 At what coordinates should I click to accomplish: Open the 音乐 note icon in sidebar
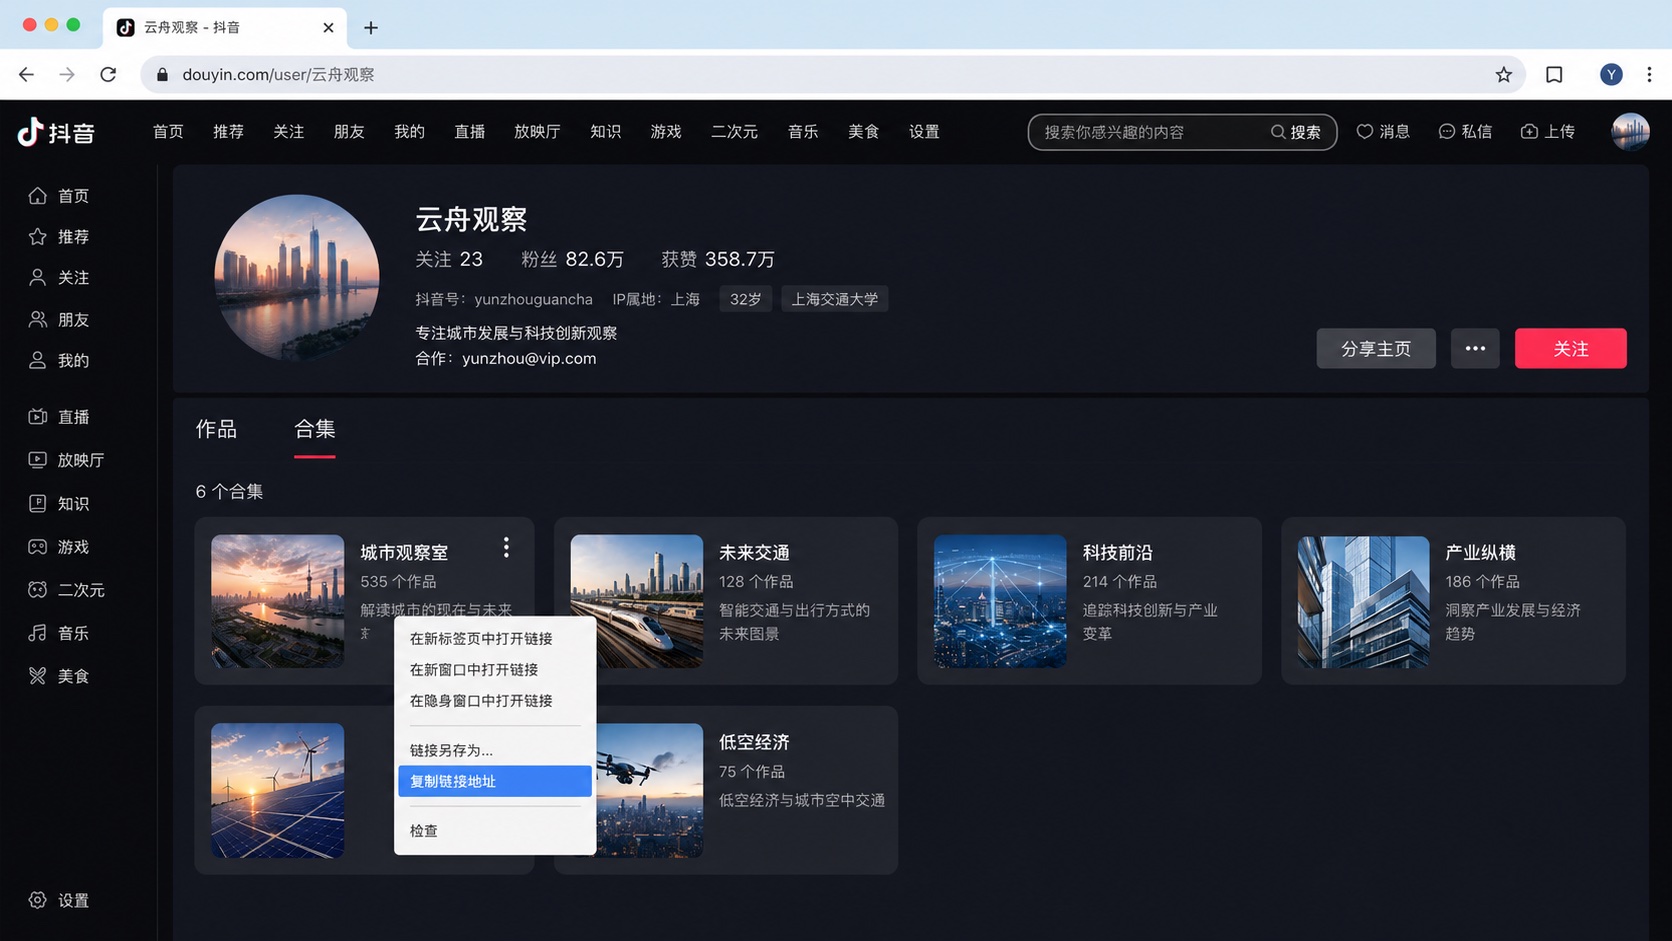[x=37, y=632]
